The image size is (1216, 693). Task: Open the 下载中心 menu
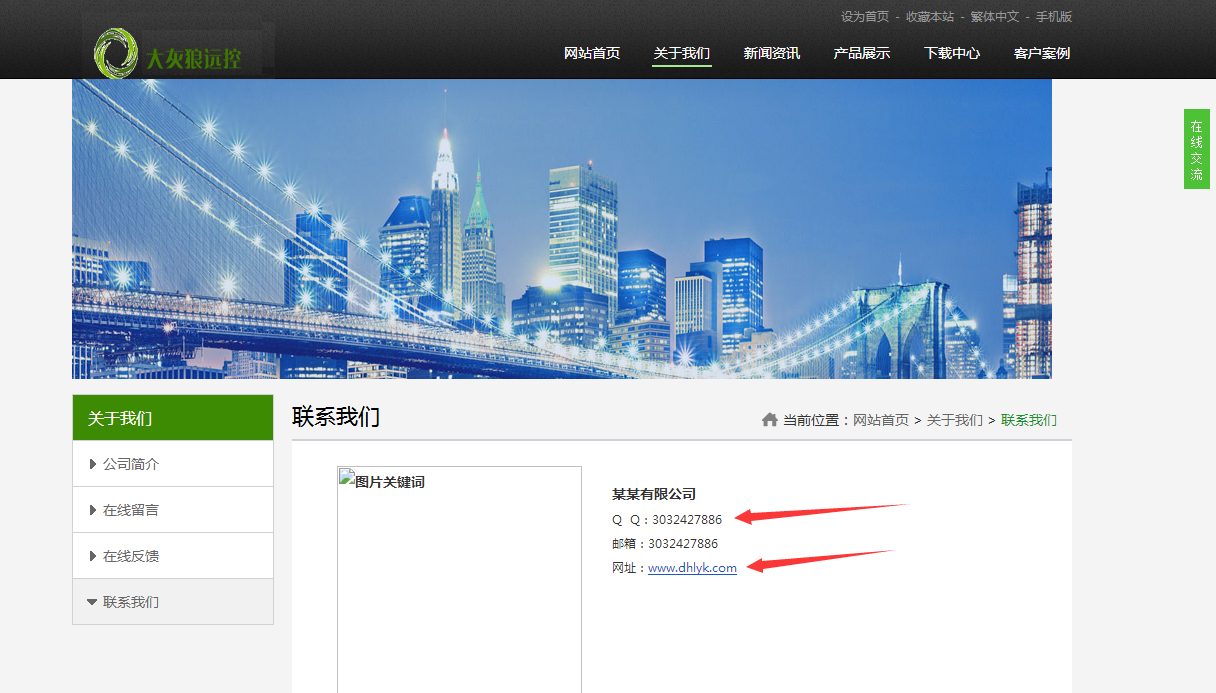[951, 53]
